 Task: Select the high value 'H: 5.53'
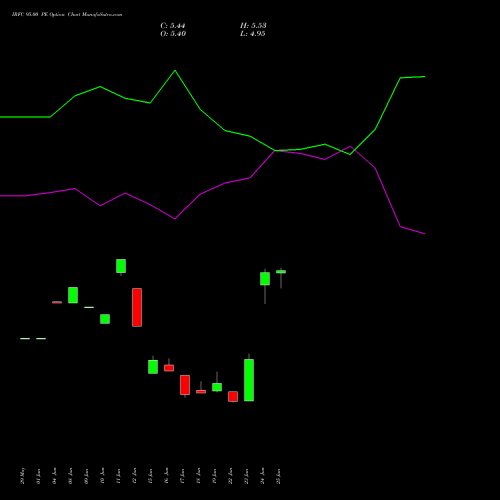(253, 26)
